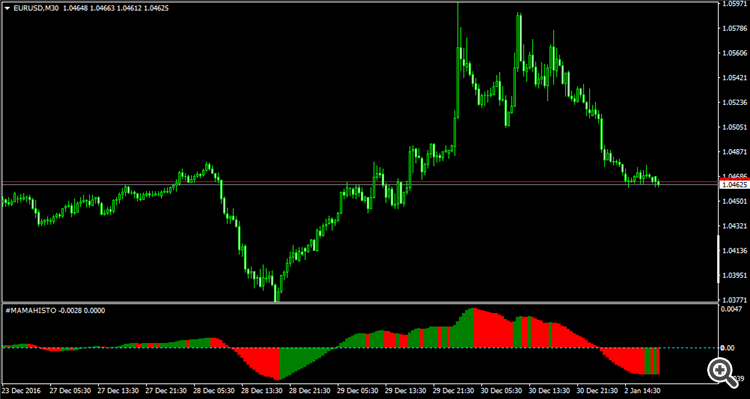
Task: Click price axis label 1.05421
Action: [x=735, y=78]
